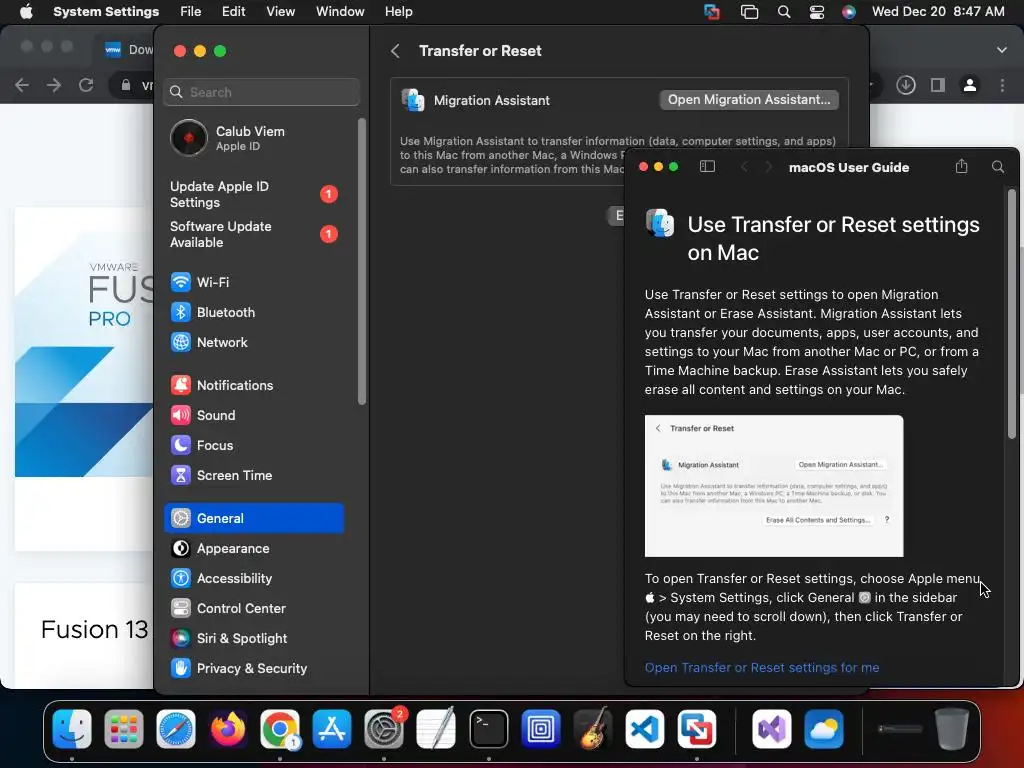Switch to Google Chrome in the Dock
Screen dimensions: 1024x768
280,729
